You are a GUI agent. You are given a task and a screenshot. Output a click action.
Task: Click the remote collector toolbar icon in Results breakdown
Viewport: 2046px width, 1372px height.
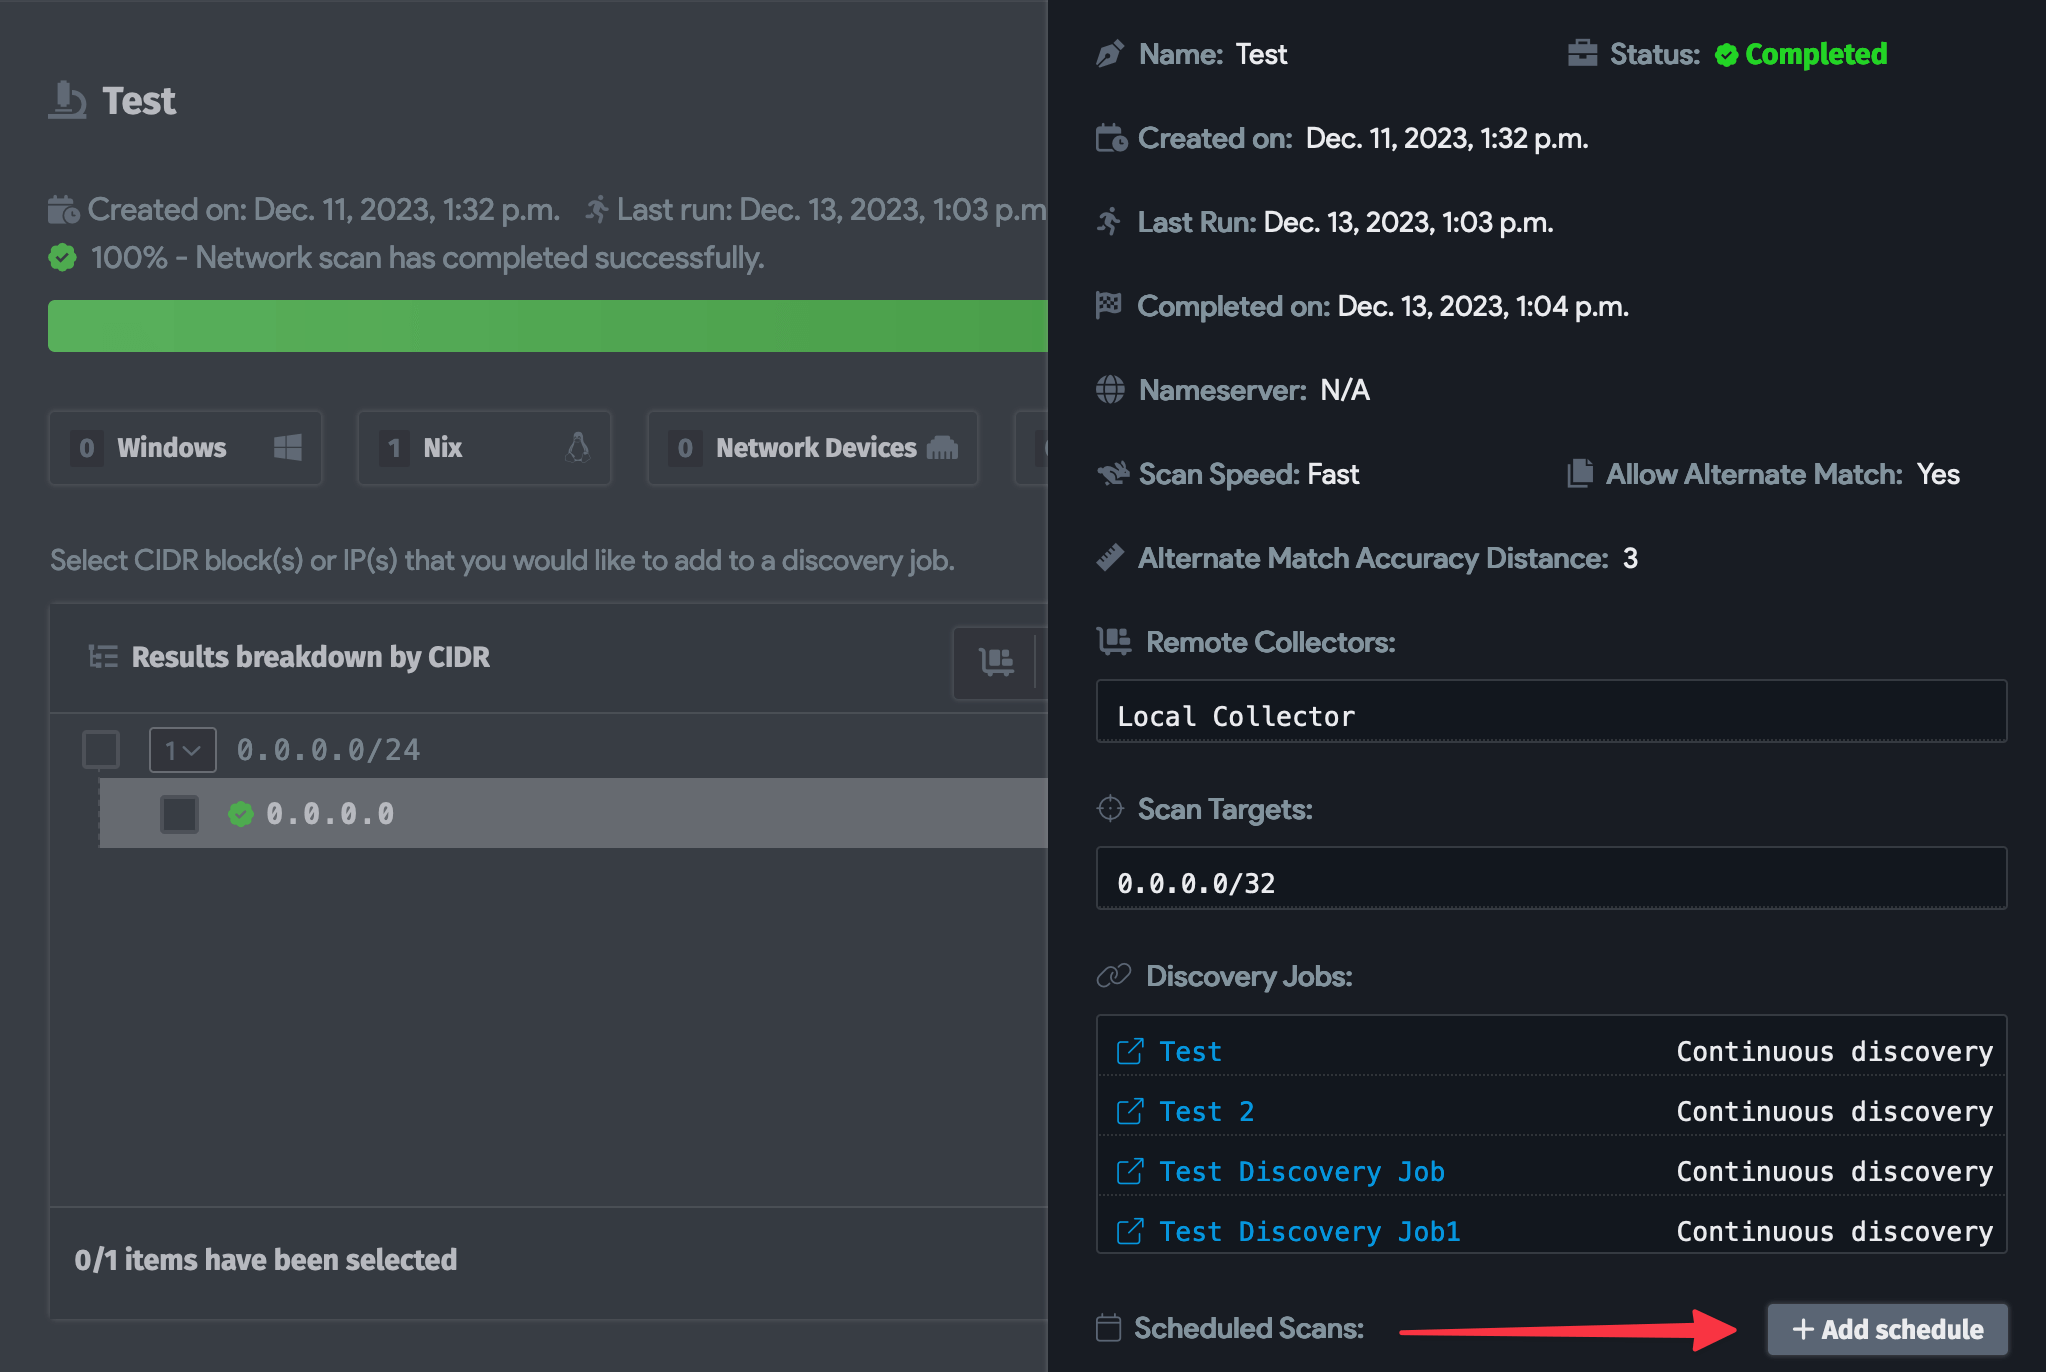pyautogui.click(x=996, y=661)
